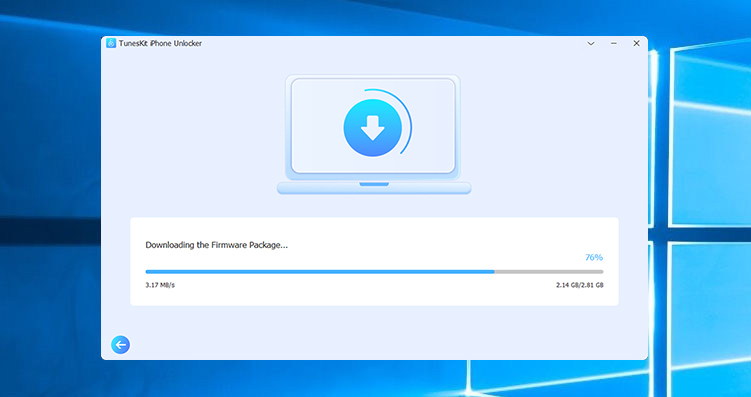Click the 76% progress percentage text

594,257
